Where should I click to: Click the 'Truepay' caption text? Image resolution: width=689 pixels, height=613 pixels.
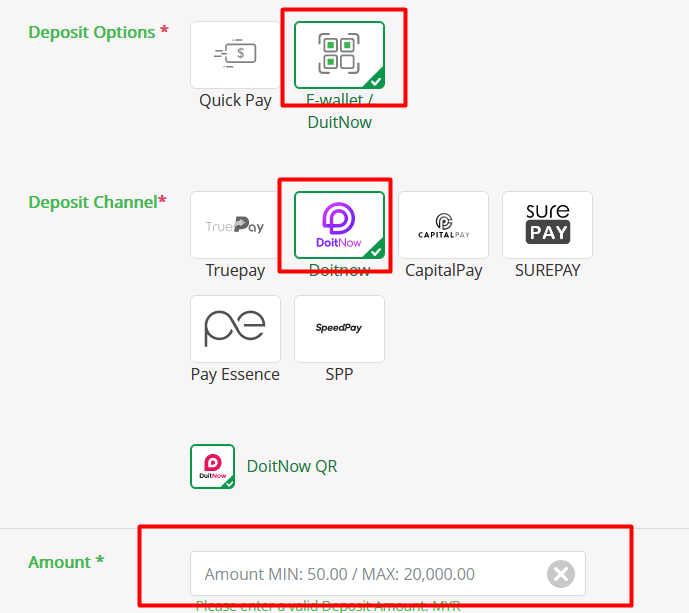click(235, 271)
